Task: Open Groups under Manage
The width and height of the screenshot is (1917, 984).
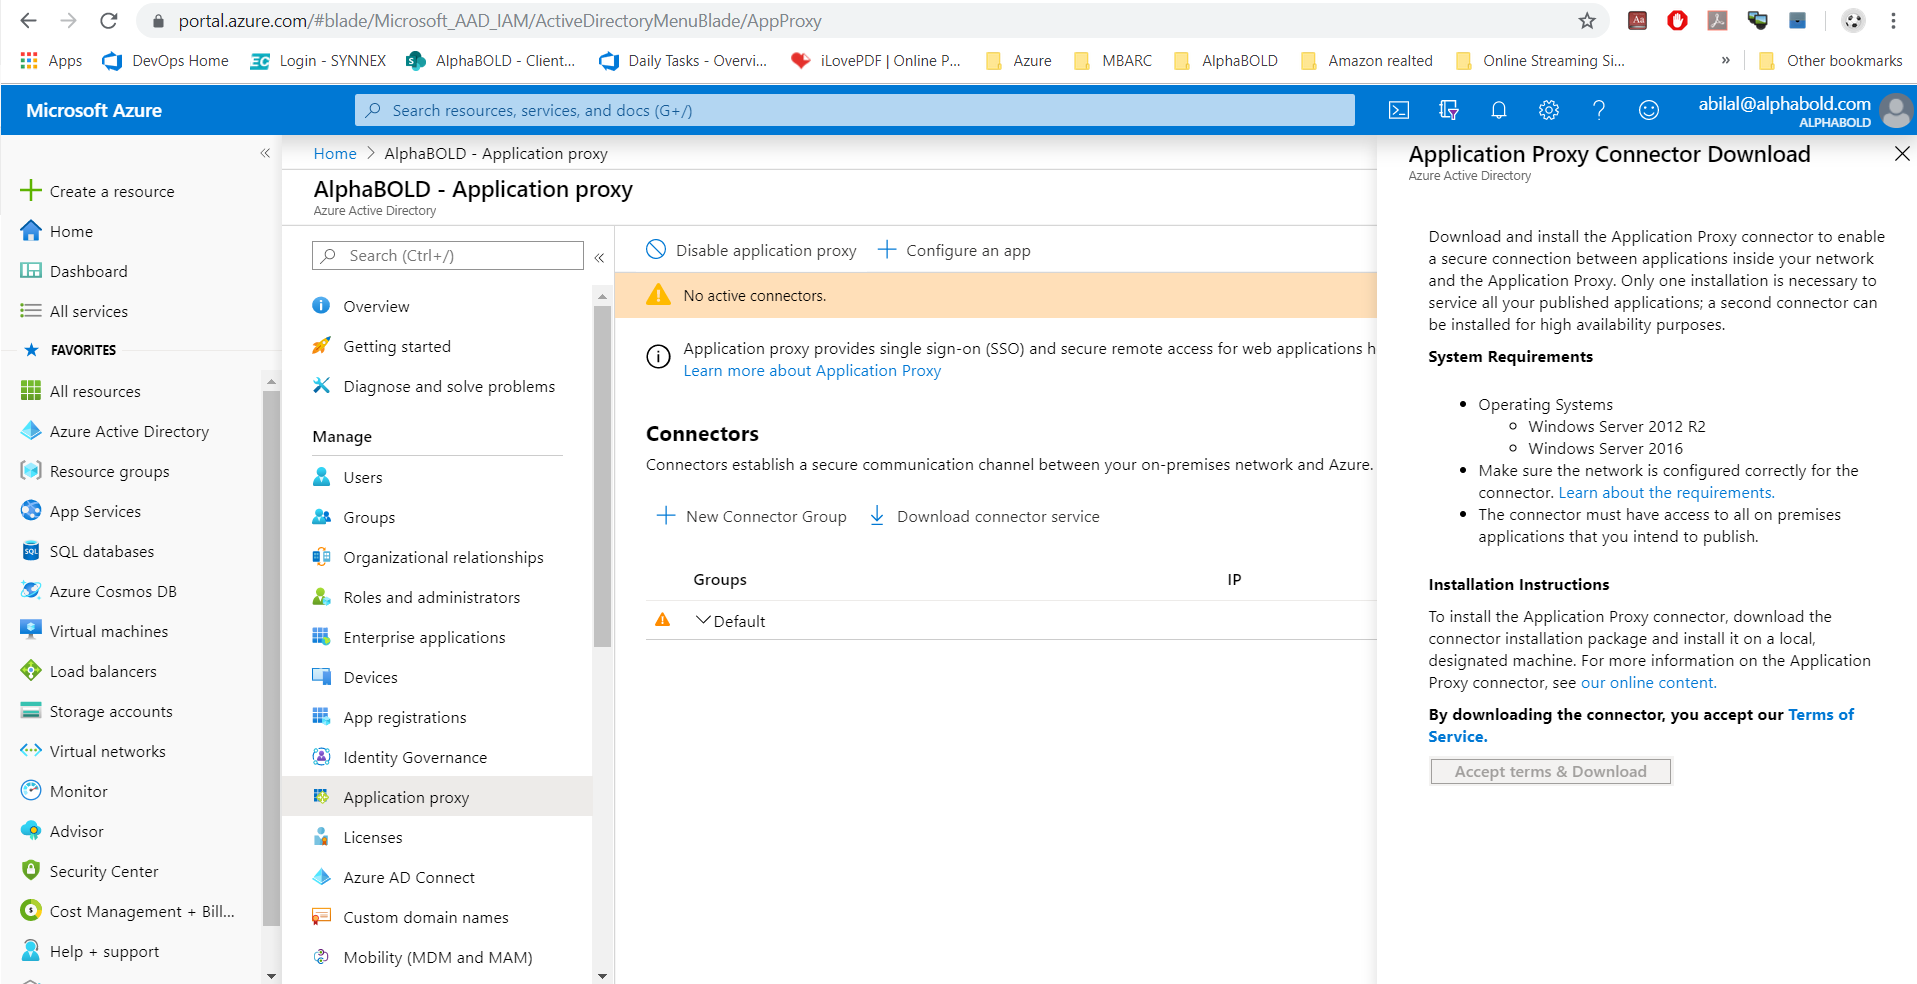Action: [x=369, y=517]
